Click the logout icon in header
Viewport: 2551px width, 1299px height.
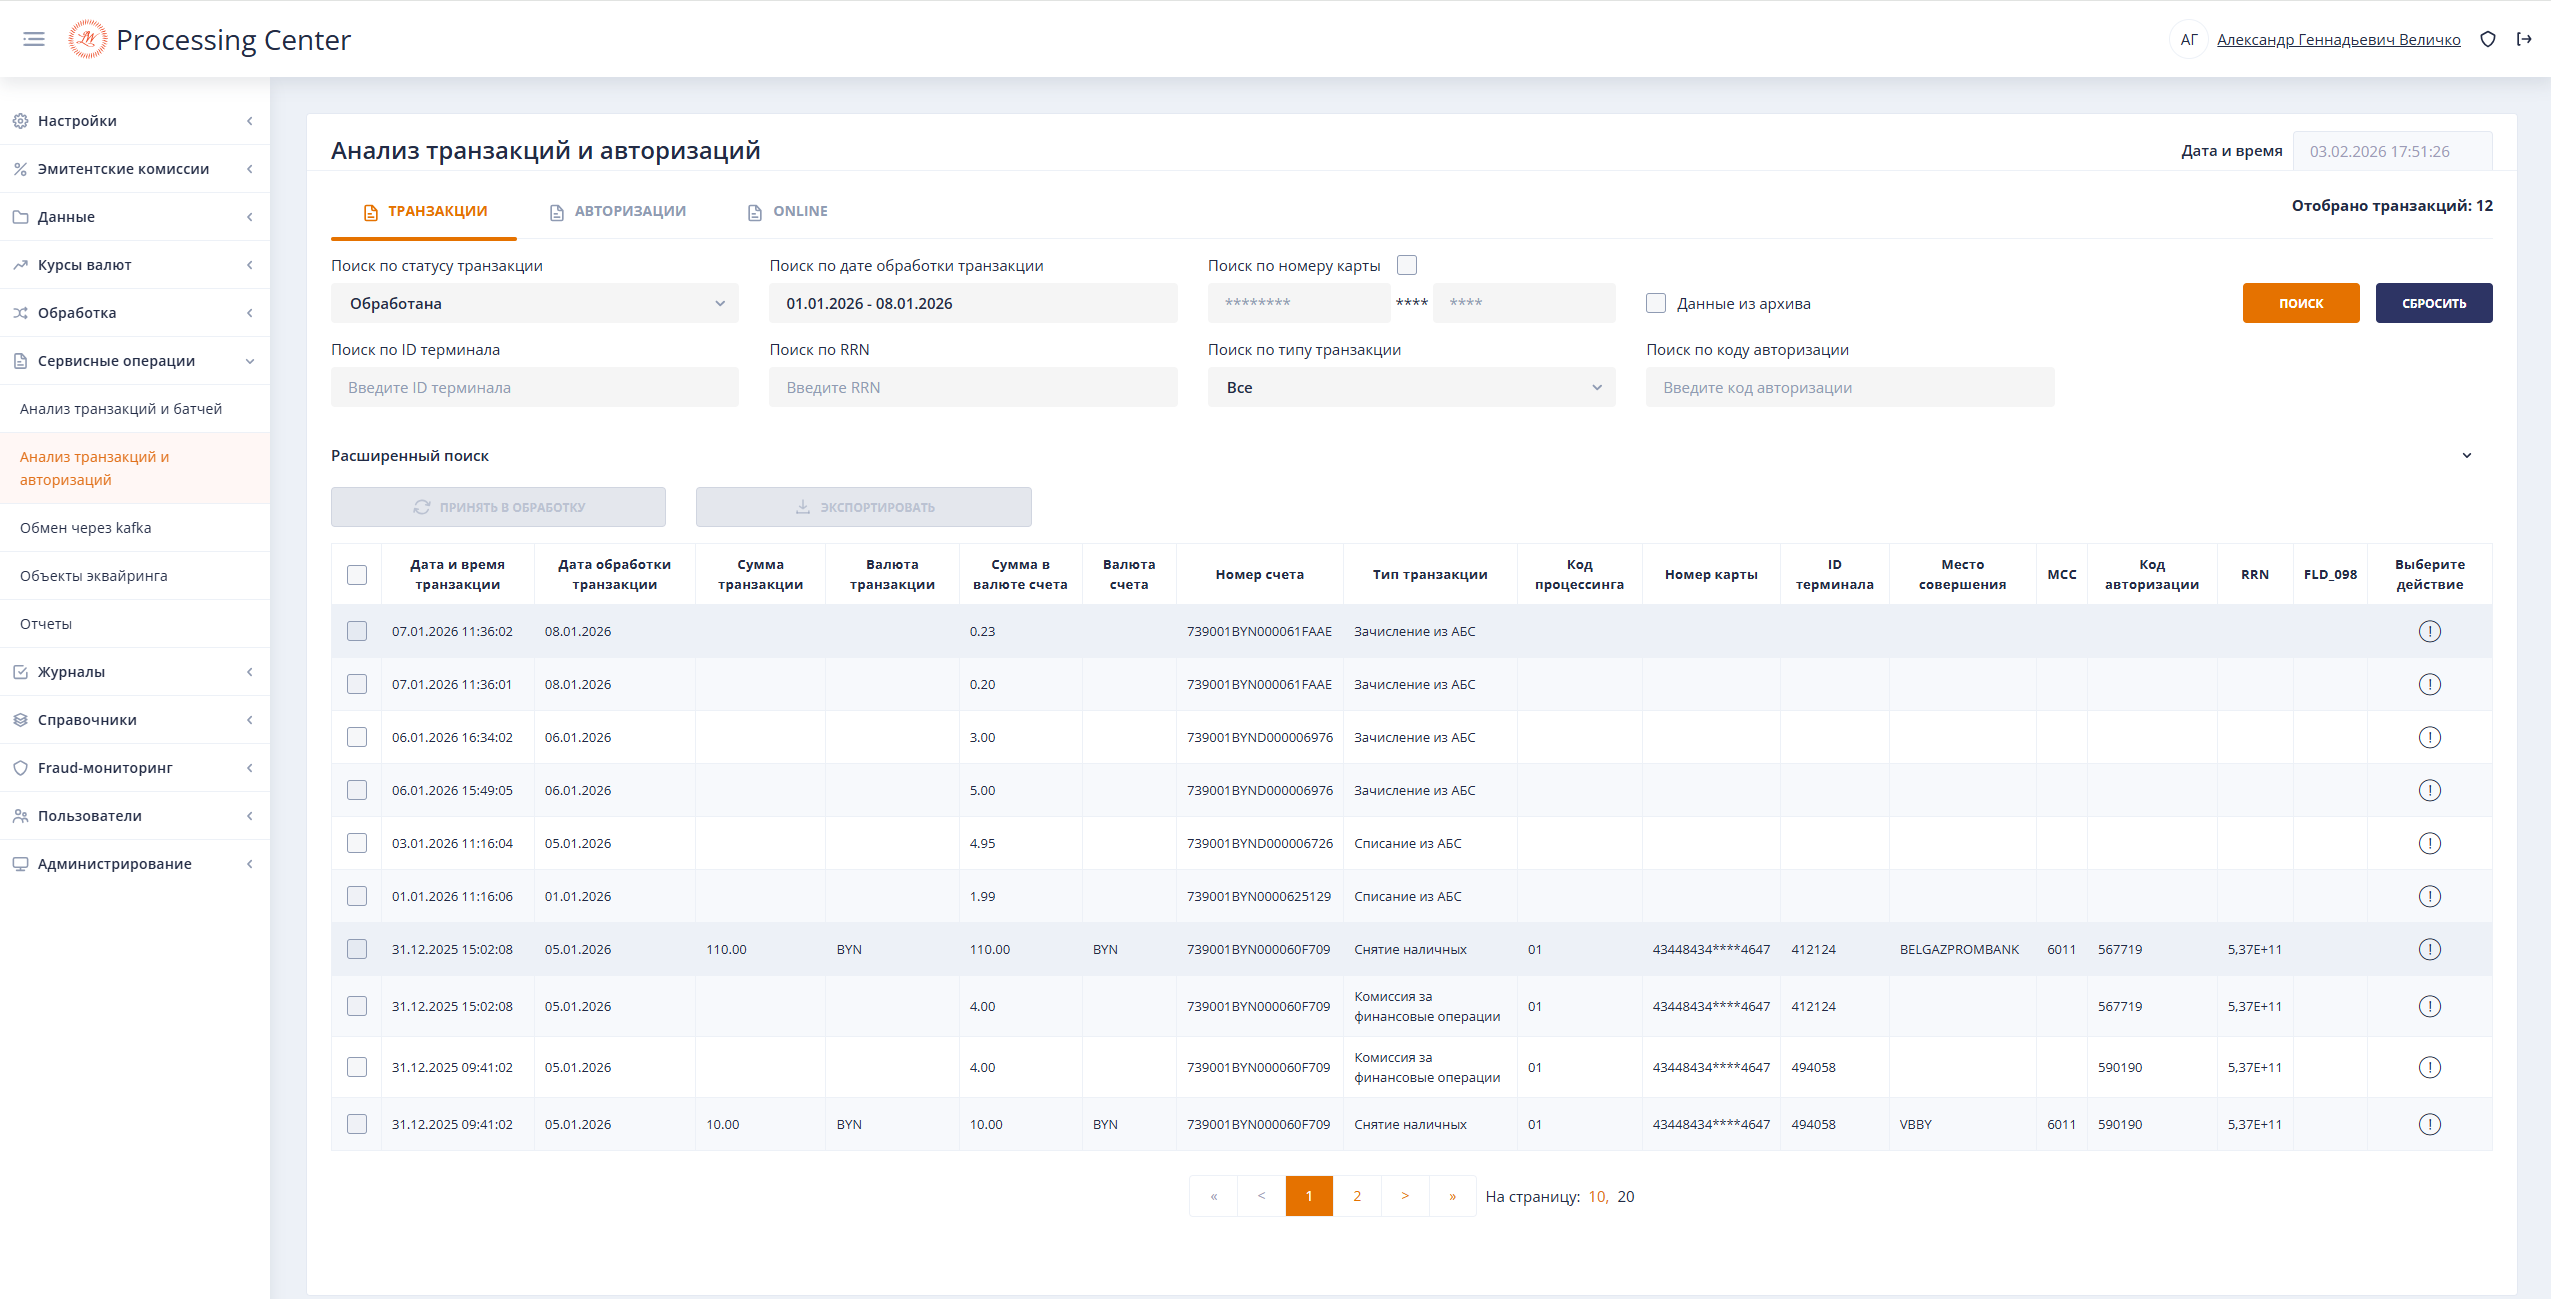click(2524, 39)
